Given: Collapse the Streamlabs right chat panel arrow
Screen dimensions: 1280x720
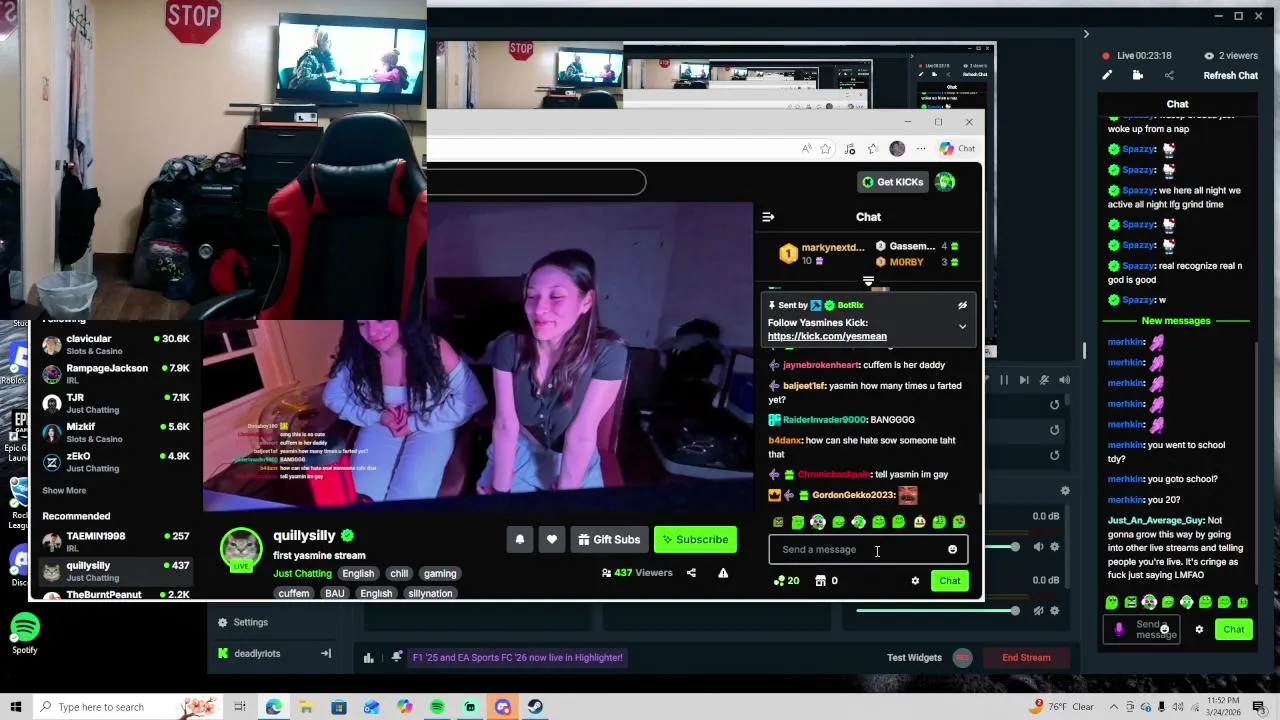Looking at the screenshot, I should click(1086, 34).
